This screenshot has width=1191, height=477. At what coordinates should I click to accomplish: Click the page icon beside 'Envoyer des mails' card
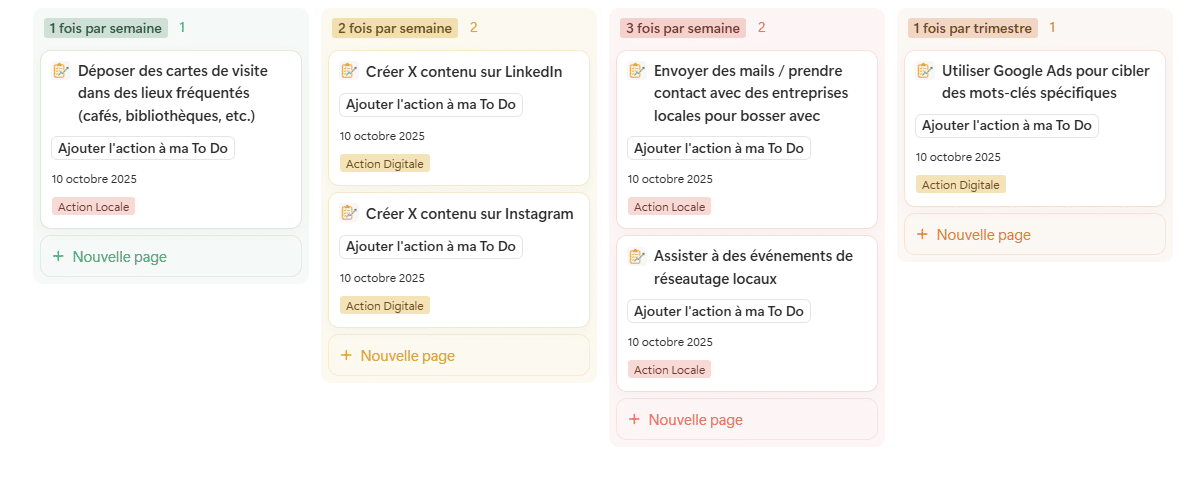(x=637, y=70)
